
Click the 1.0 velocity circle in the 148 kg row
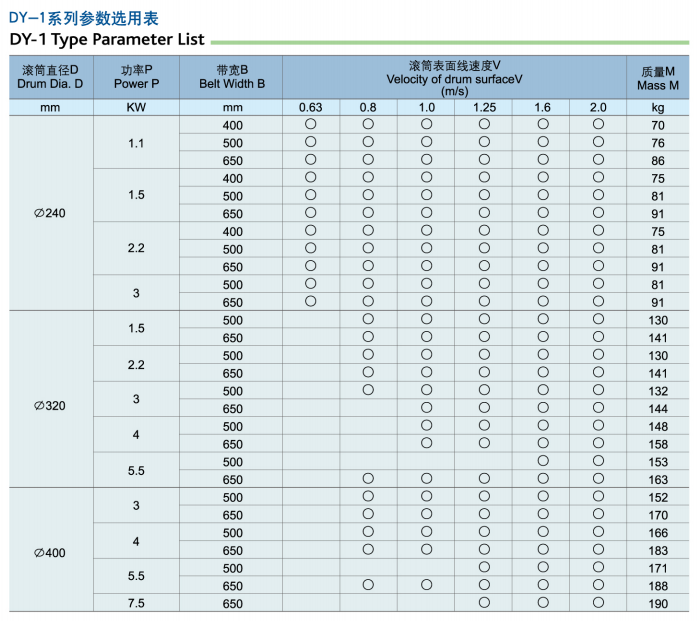click(426, 426)
